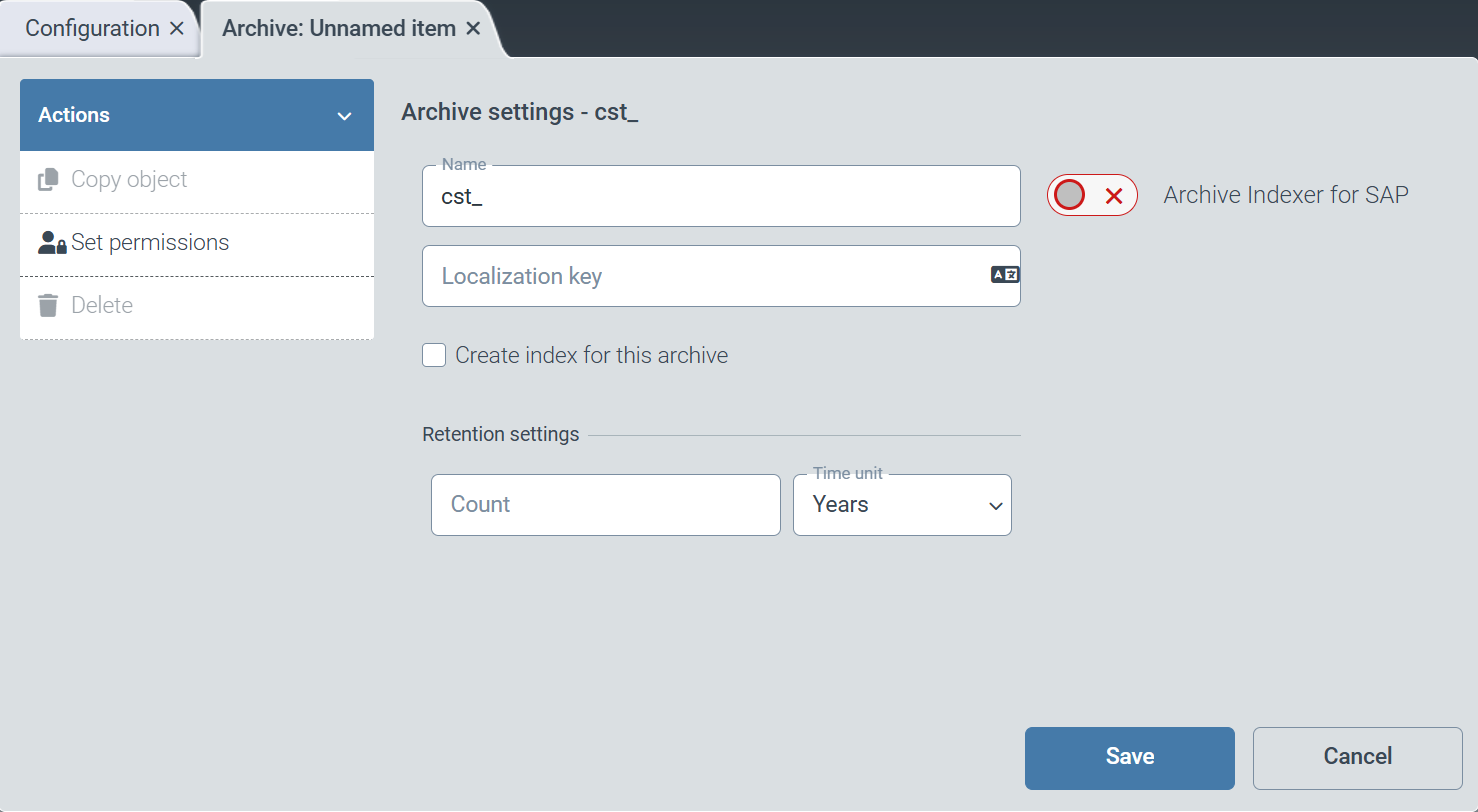Collapse the Actions panel with its chevron
Image resolution: width=1478 pixels, height=812 pixels.
(345, 114)
